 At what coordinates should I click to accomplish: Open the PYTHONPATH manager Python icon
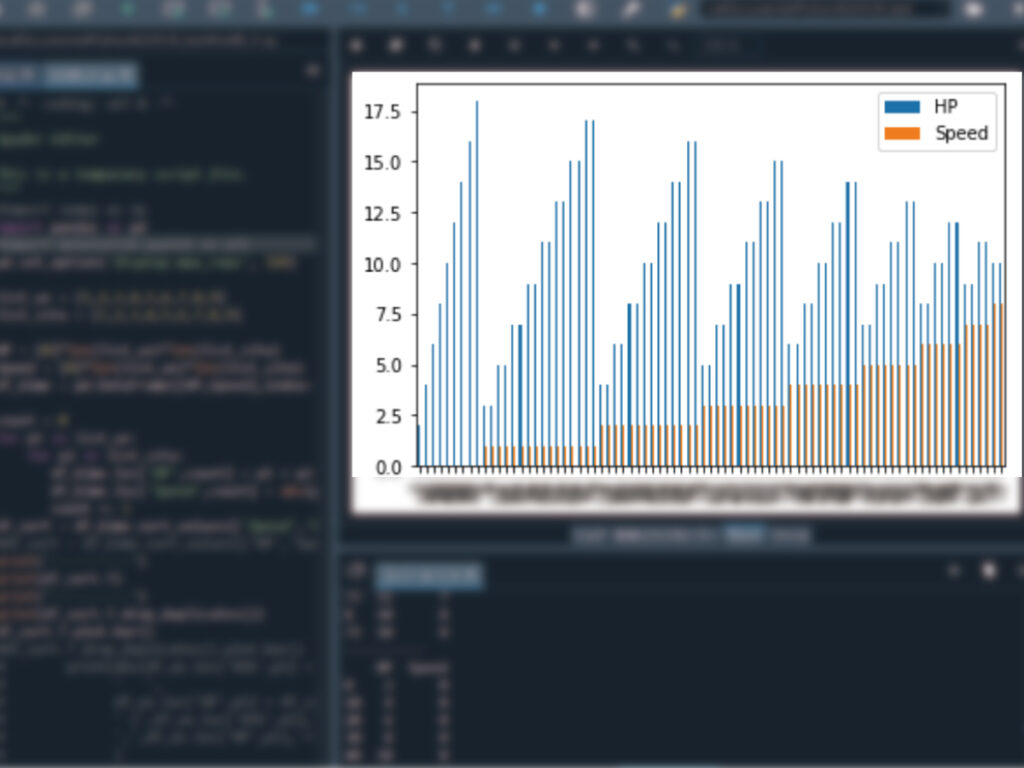[678, 9]
